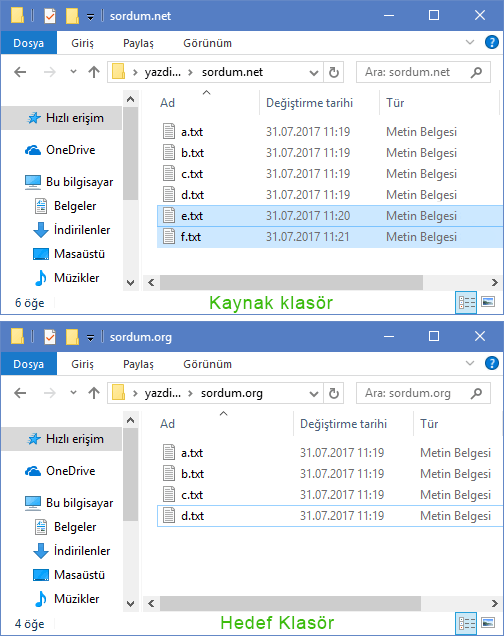Go up one folder in sordum.net window

coord(94,72)
